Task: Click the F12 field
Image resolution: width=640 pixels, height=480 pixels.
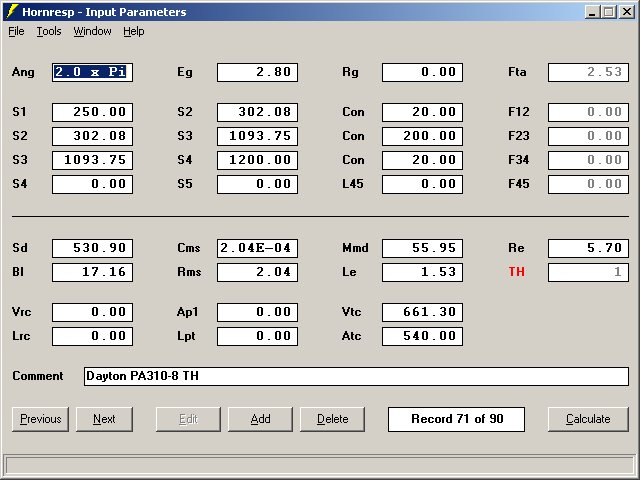Action: point(588,112)
